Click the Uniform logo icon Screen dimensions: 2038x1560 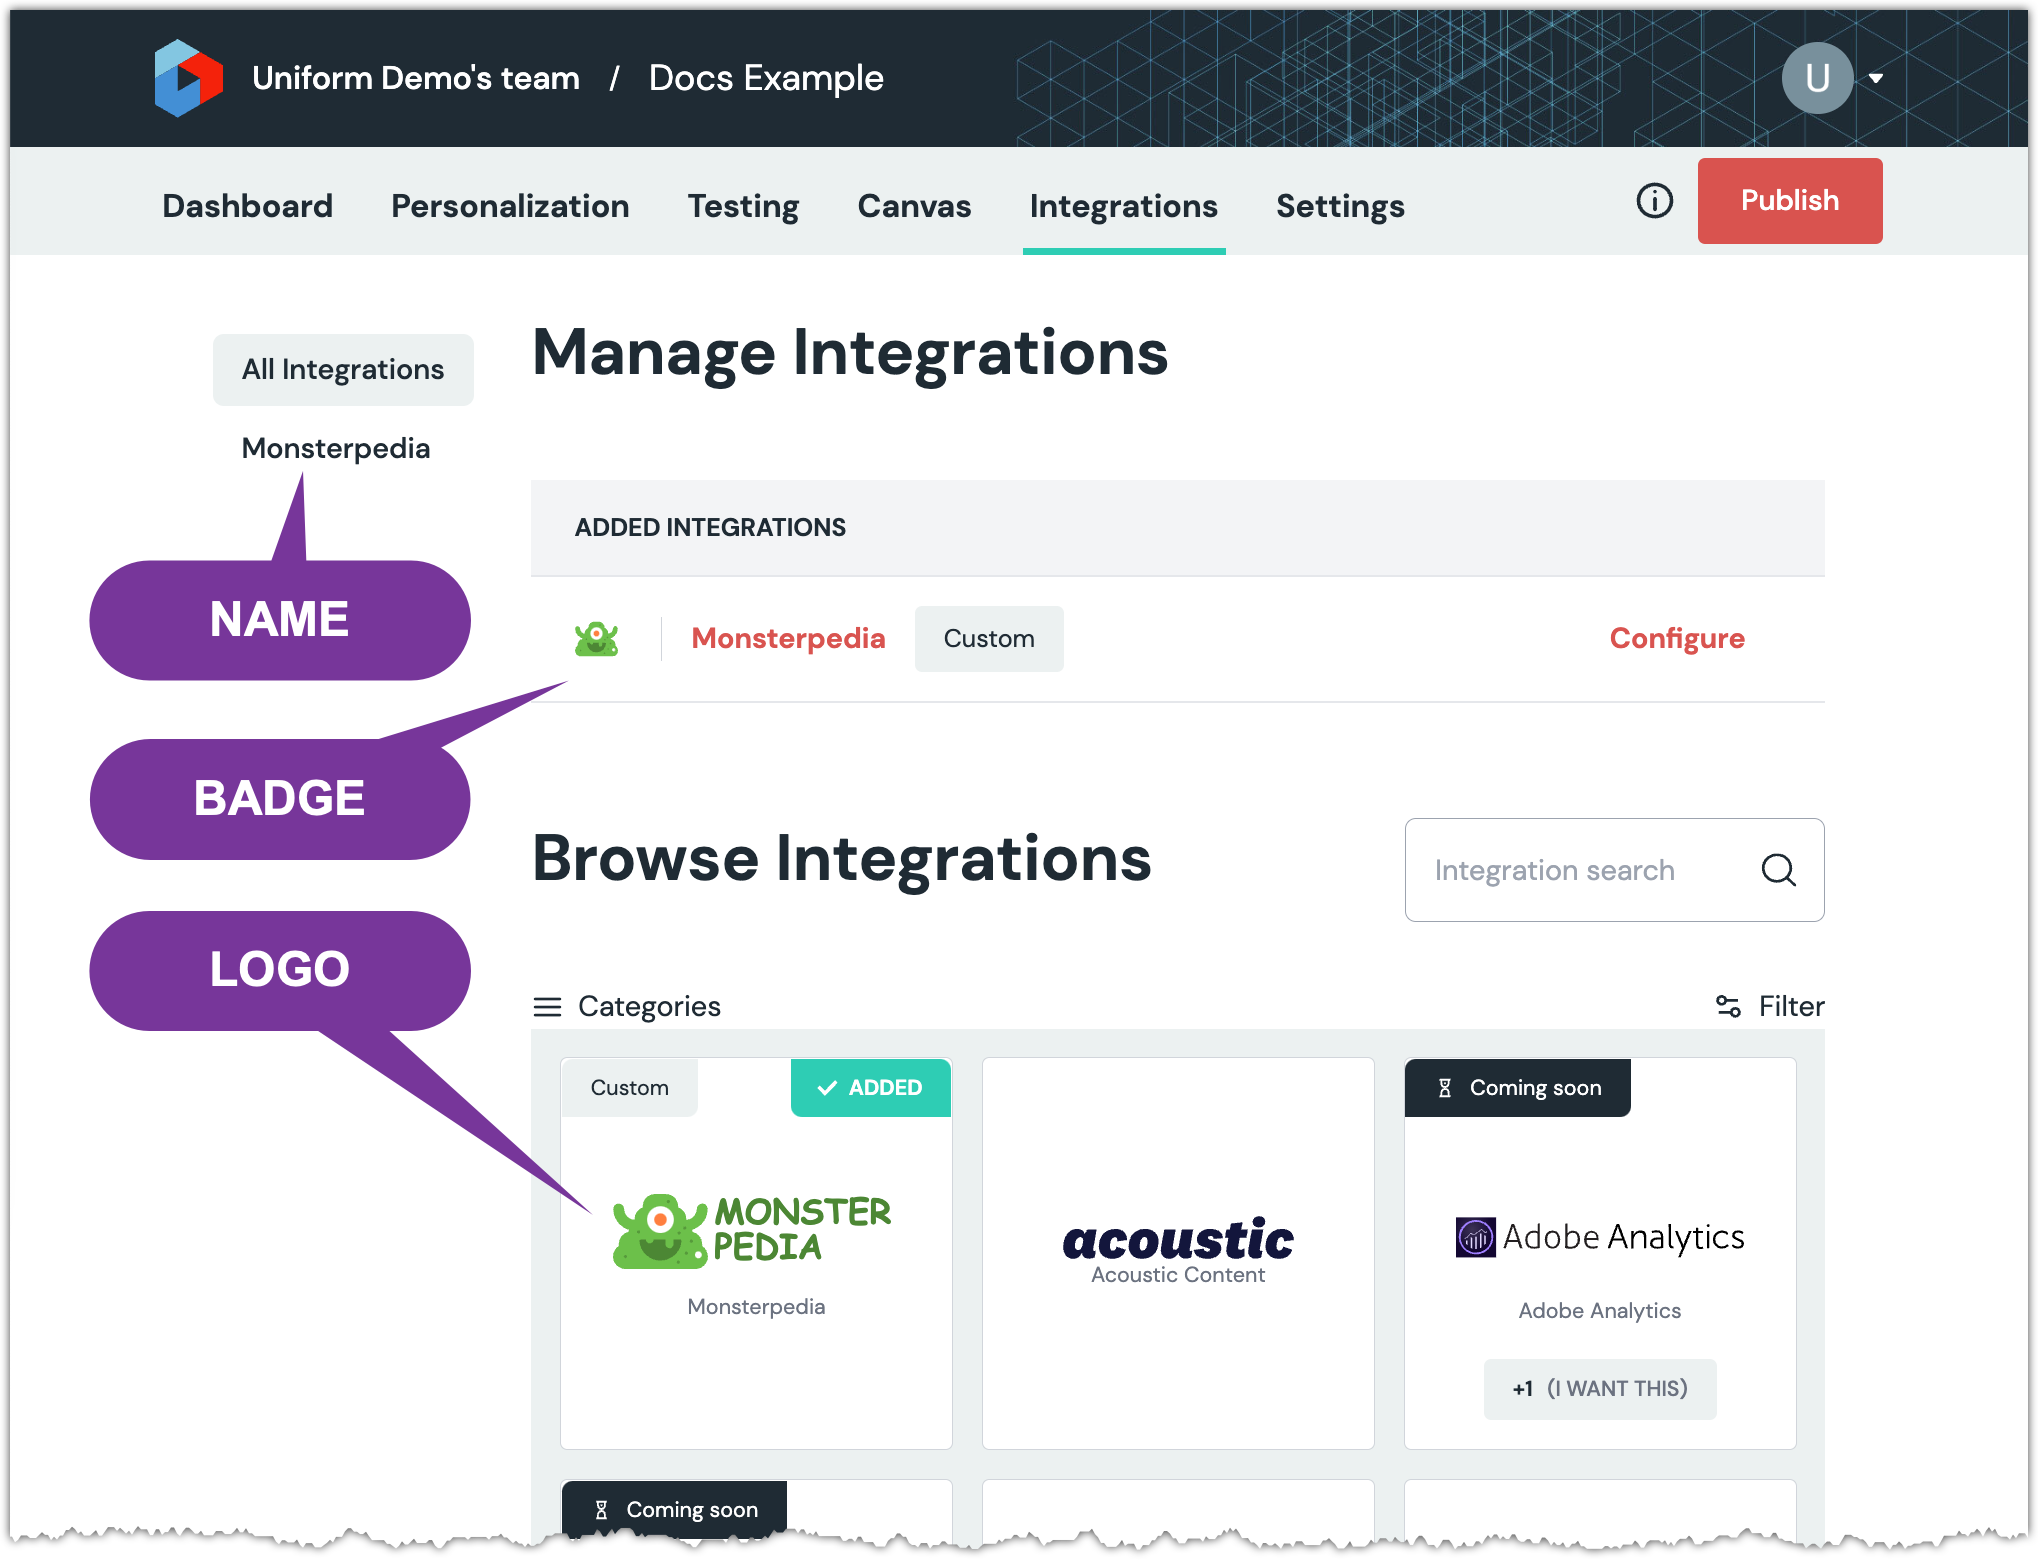(x=188, y=78)
